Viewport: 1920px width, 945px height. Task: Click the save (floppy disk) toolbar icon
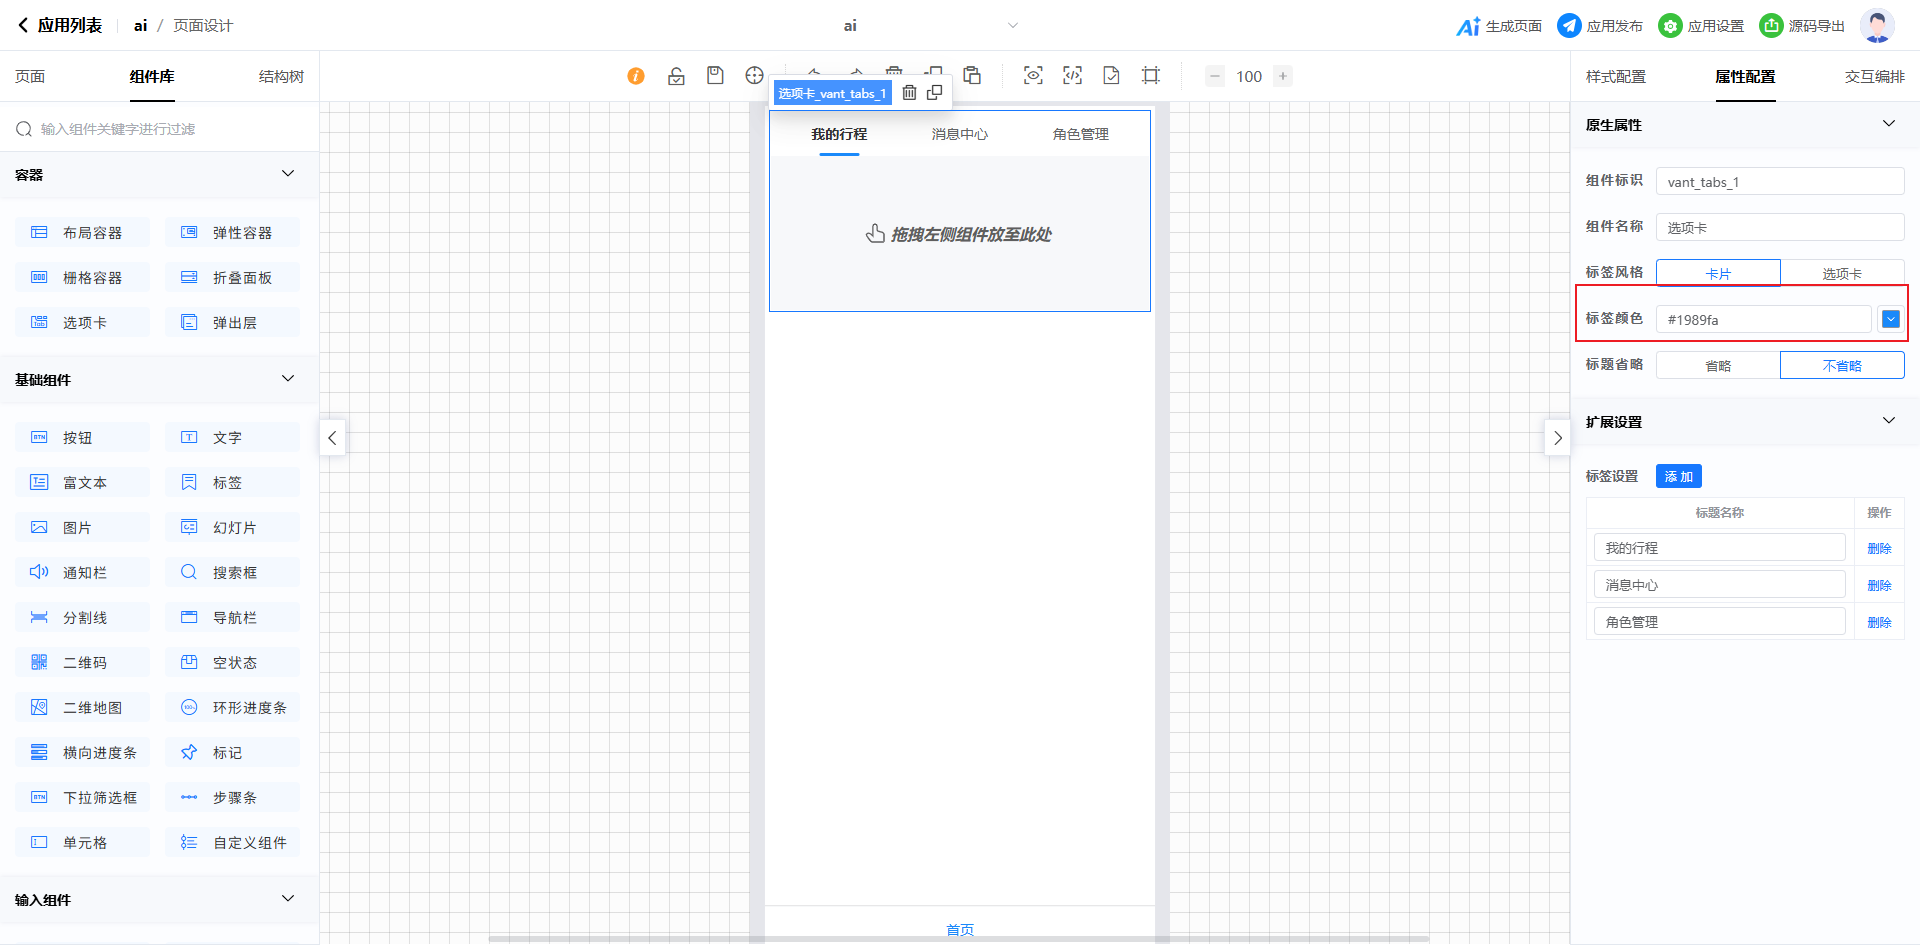tap(715, 76)
